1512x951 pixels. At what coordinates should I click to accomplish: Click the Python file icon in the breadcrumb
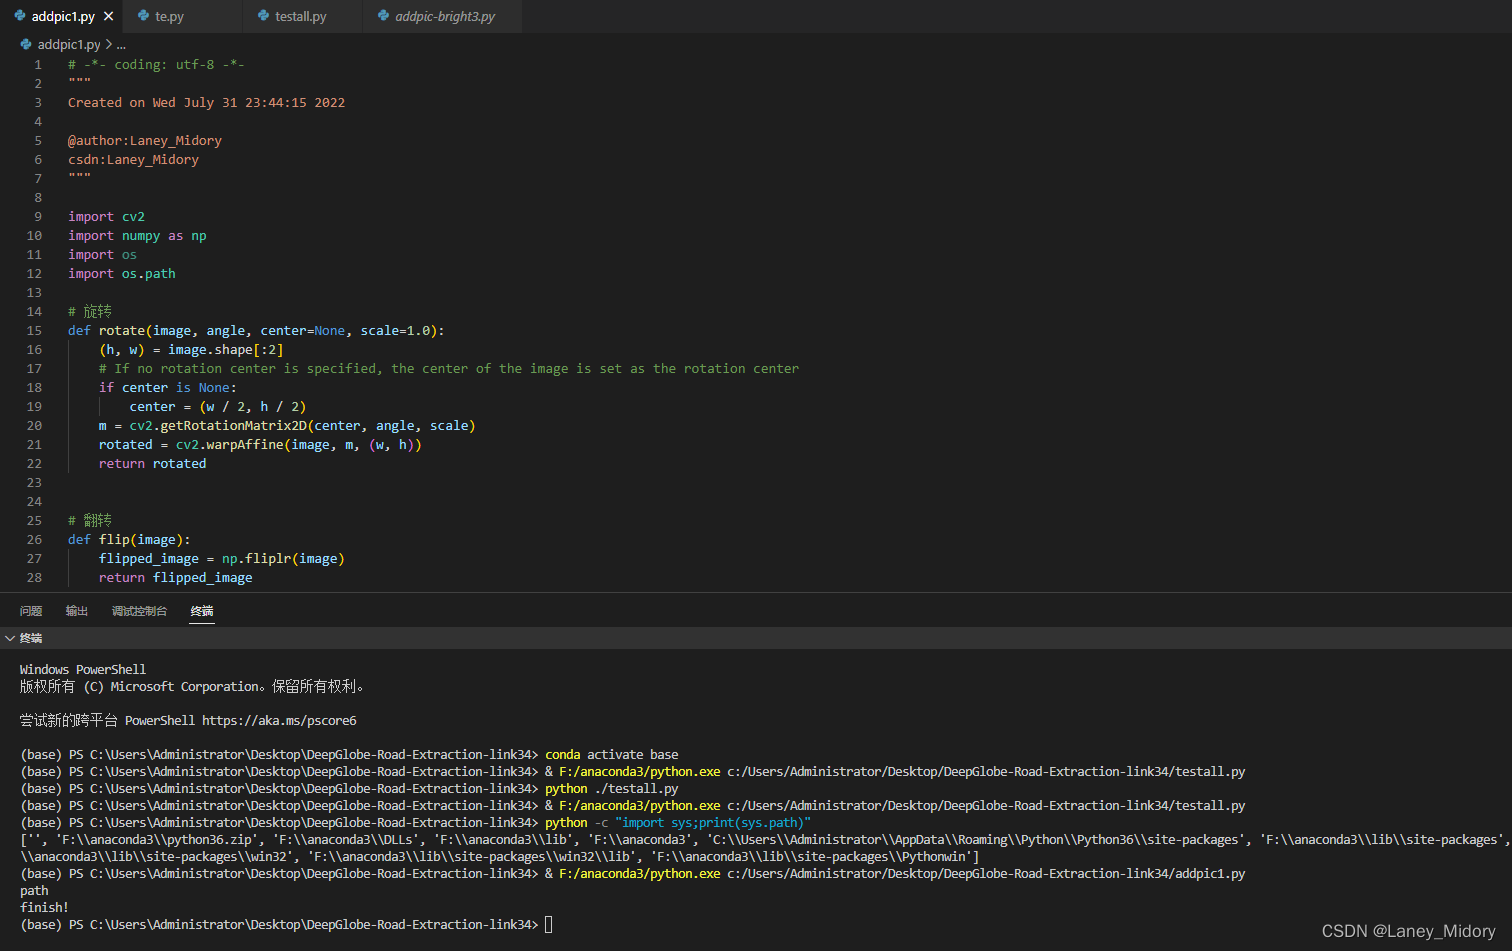pyautogui.click(x=26, y=44)
